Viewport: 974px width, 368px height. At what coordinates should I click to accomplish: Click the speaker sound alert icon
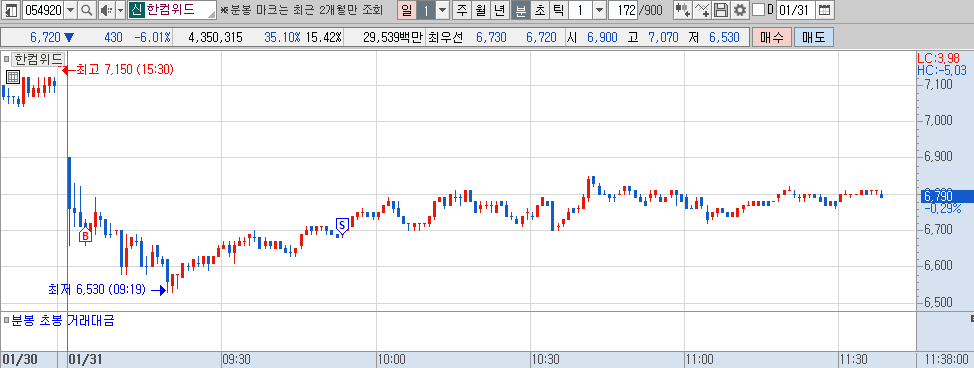(x=106, y=10)
